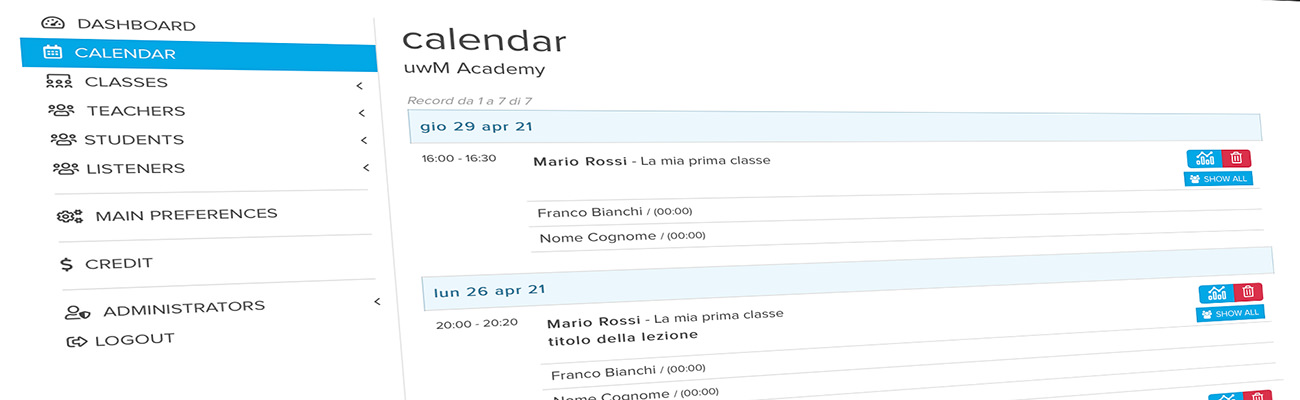This screenshot has width=1300, height=400.
Task: Expand the Classes submenu chevron
Action: (359, 85)
